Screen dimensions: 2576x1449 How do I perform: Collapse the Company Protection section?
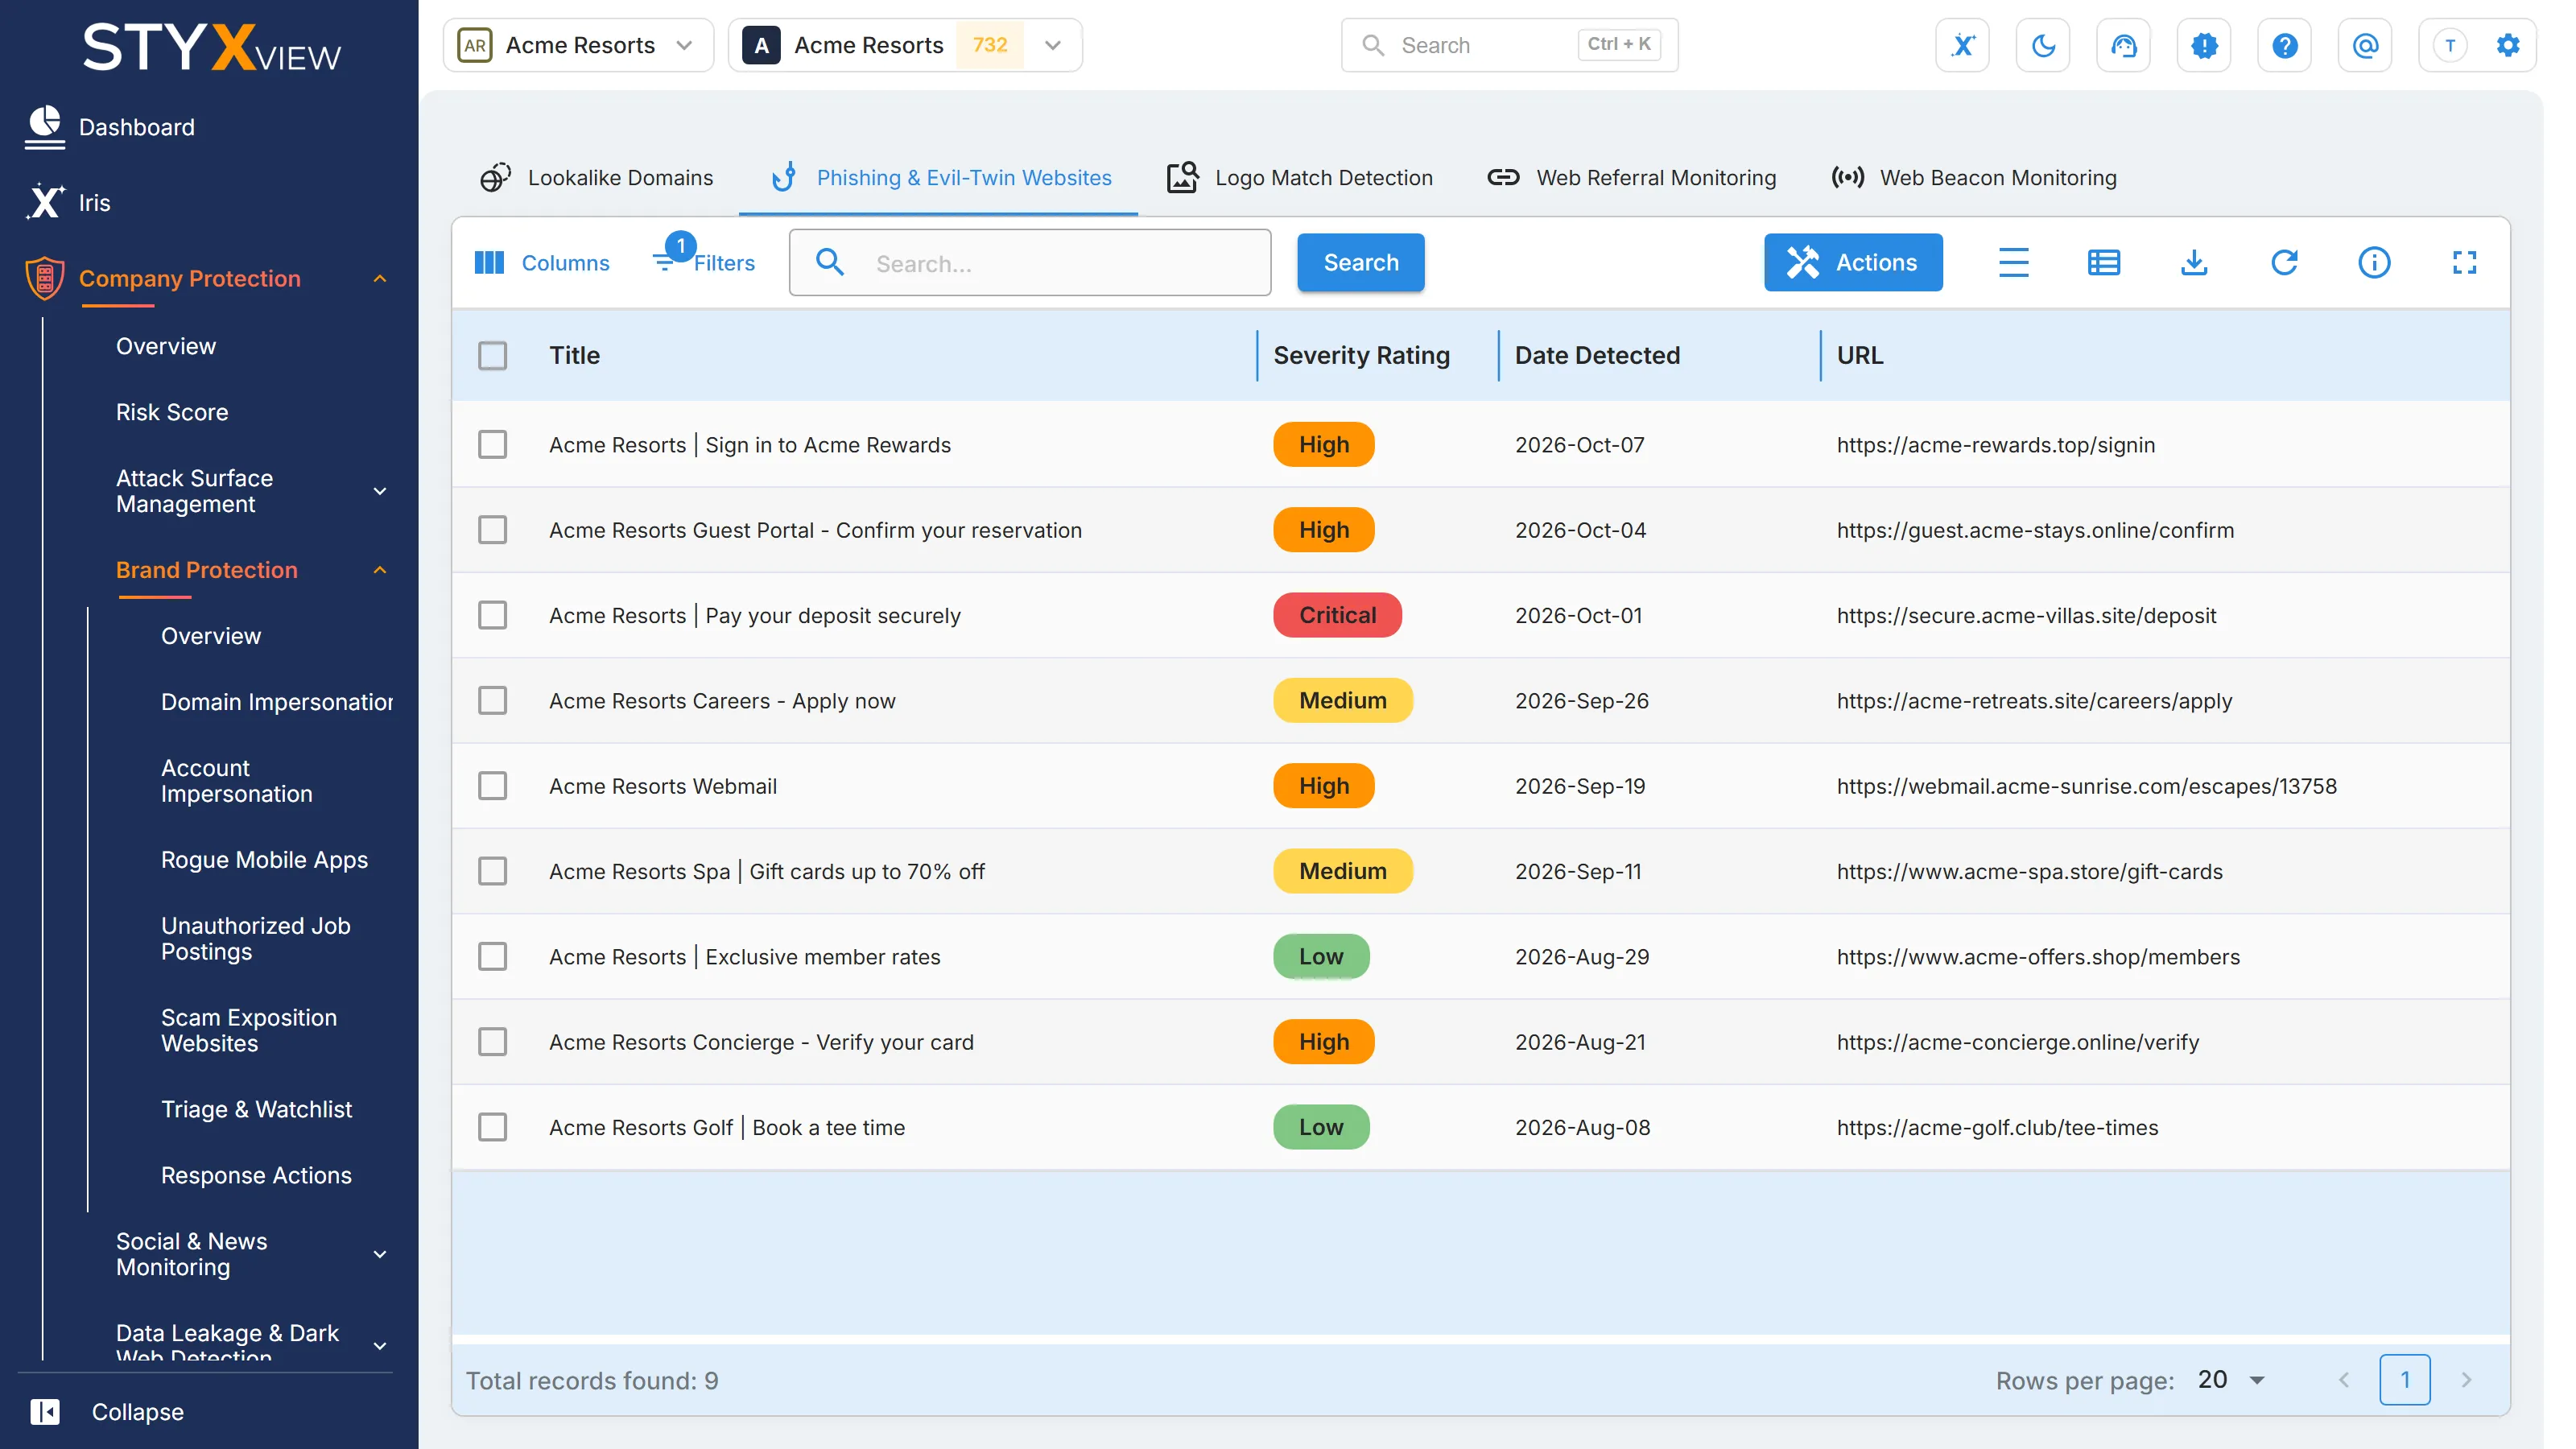pos(380,279)
